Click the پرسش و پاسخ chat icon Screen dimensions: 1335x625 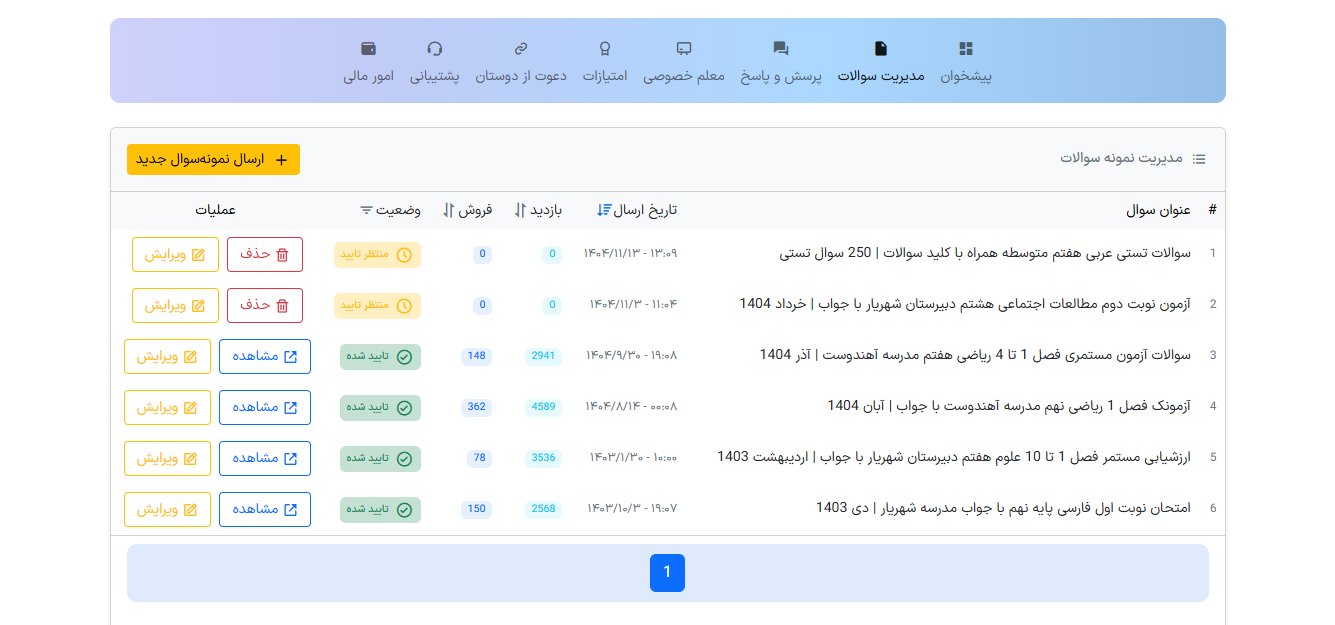781,48
